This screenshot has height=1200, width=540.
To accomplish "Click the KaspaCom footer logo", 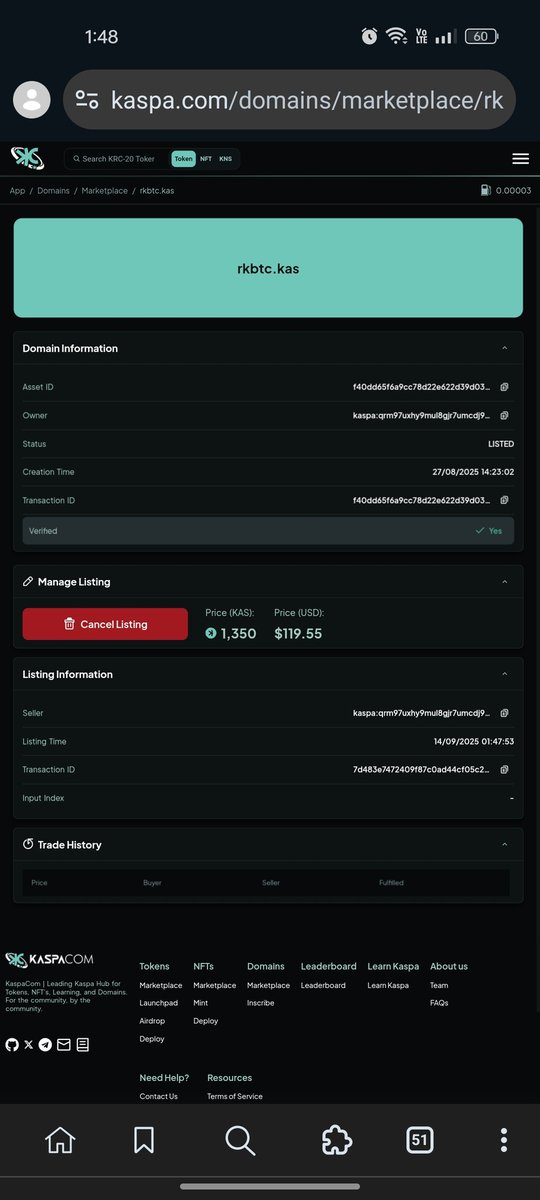I will click(x=50, y=960).
